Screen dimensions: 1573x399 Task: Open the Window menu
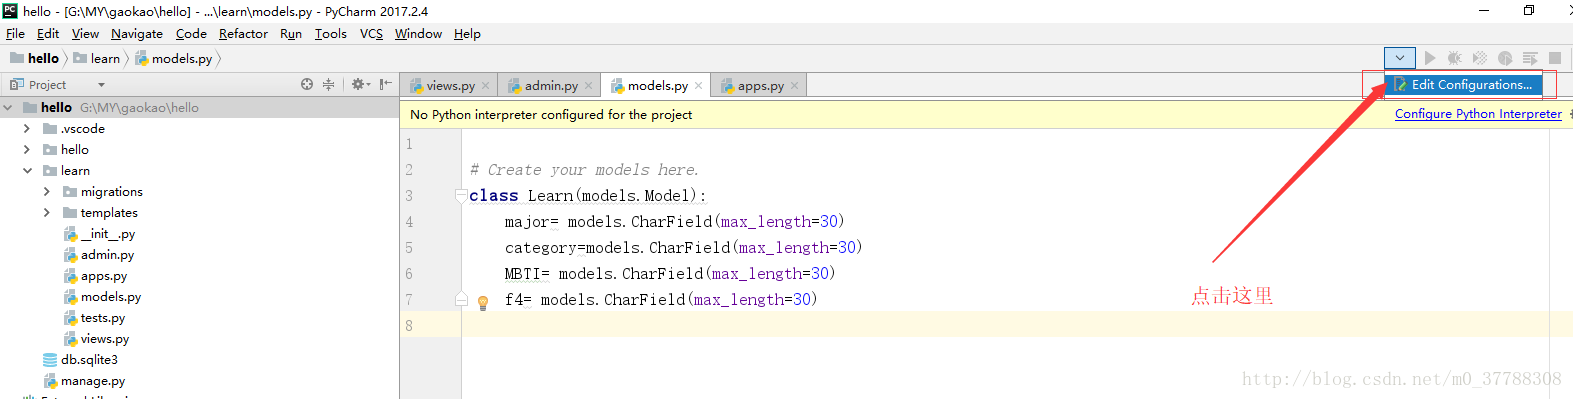(418, 33)
